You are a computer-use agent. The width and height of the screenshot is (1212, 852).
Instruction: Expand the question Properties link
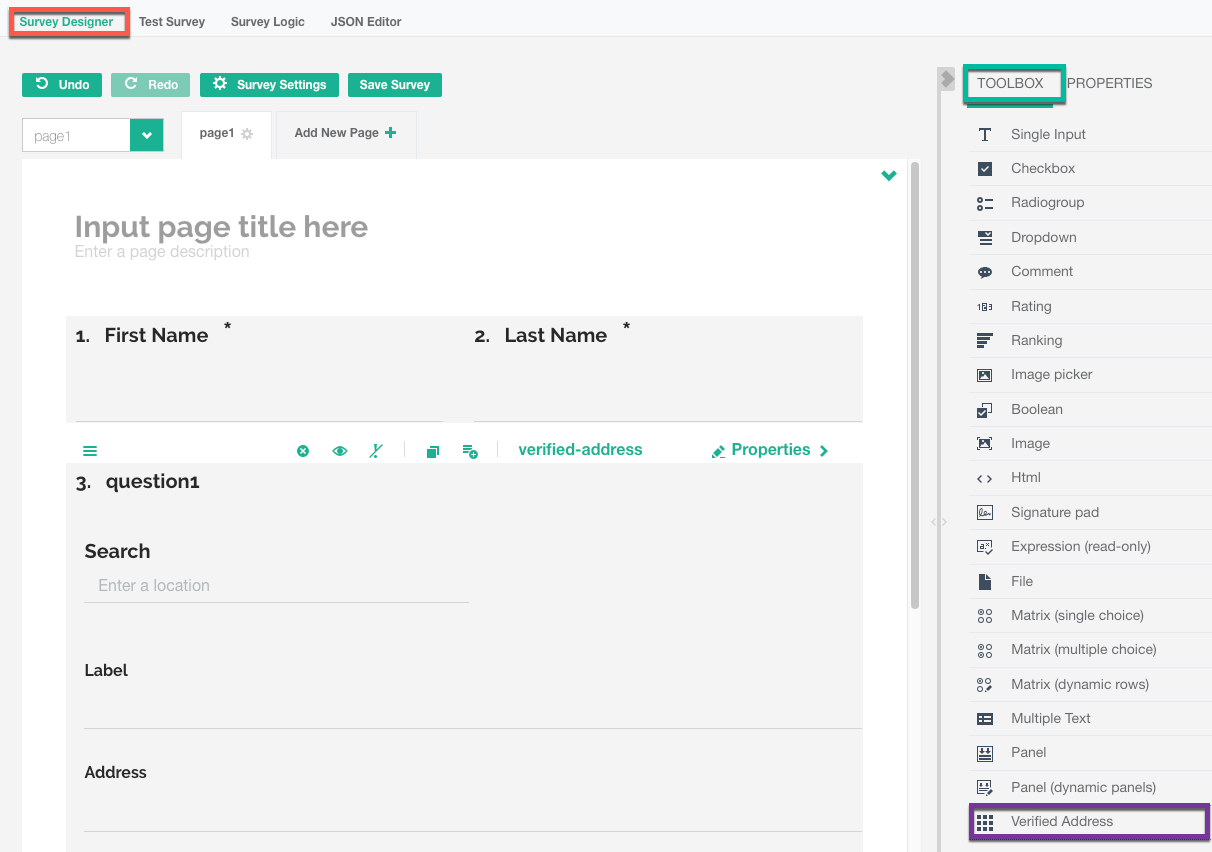click(770, 450)
